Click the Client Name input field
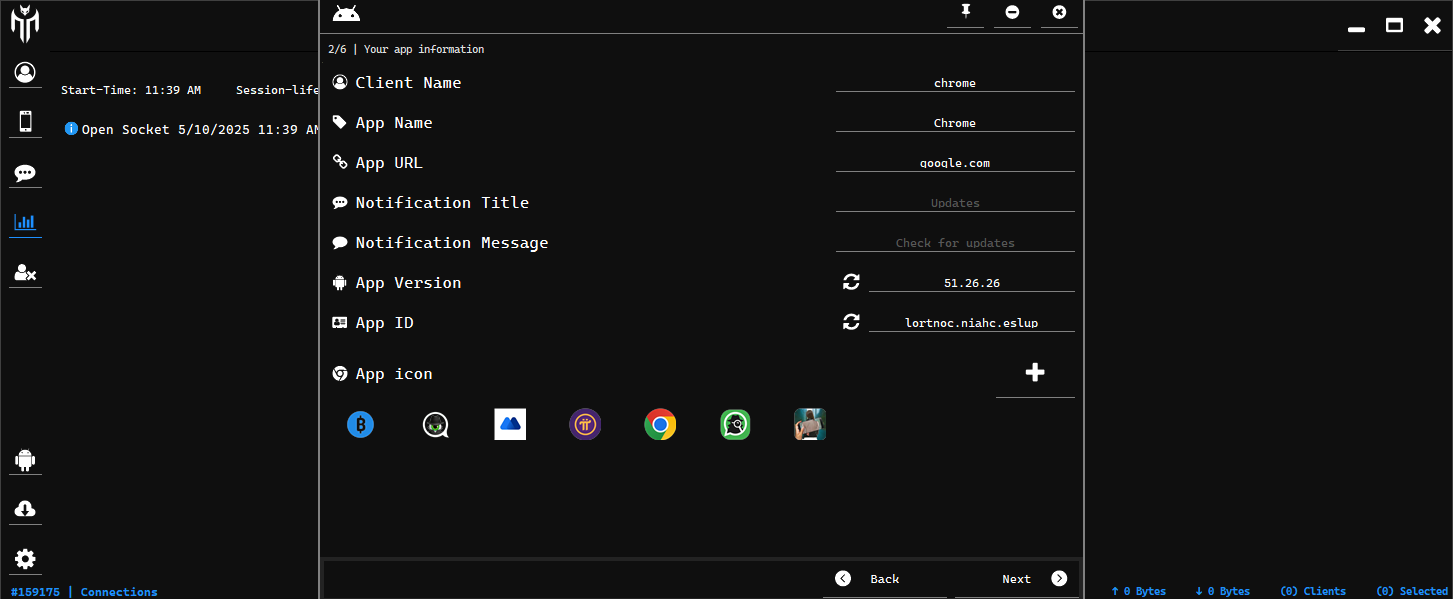This screenshot has width=1453, height=599. (954, 83)
